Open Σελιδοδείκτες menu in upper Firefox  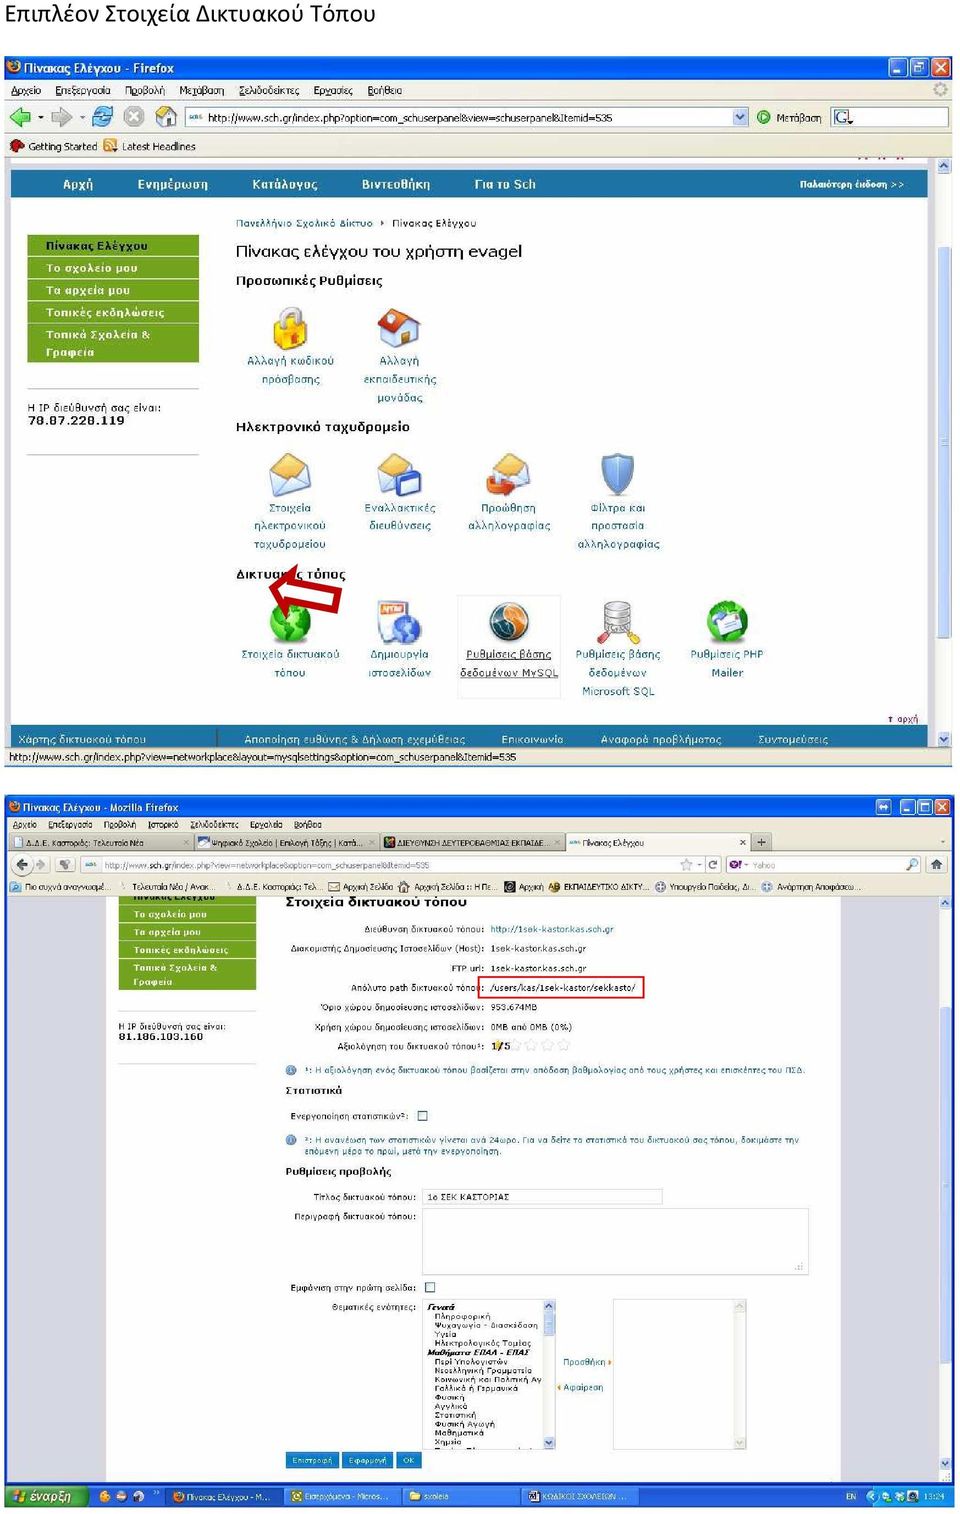(x=269, y=90)
